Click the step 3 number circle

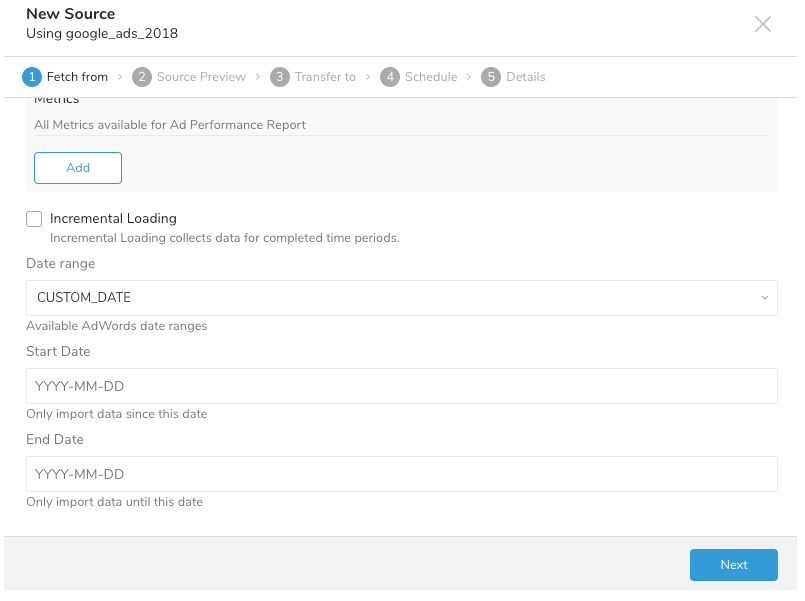coord(279,77)
